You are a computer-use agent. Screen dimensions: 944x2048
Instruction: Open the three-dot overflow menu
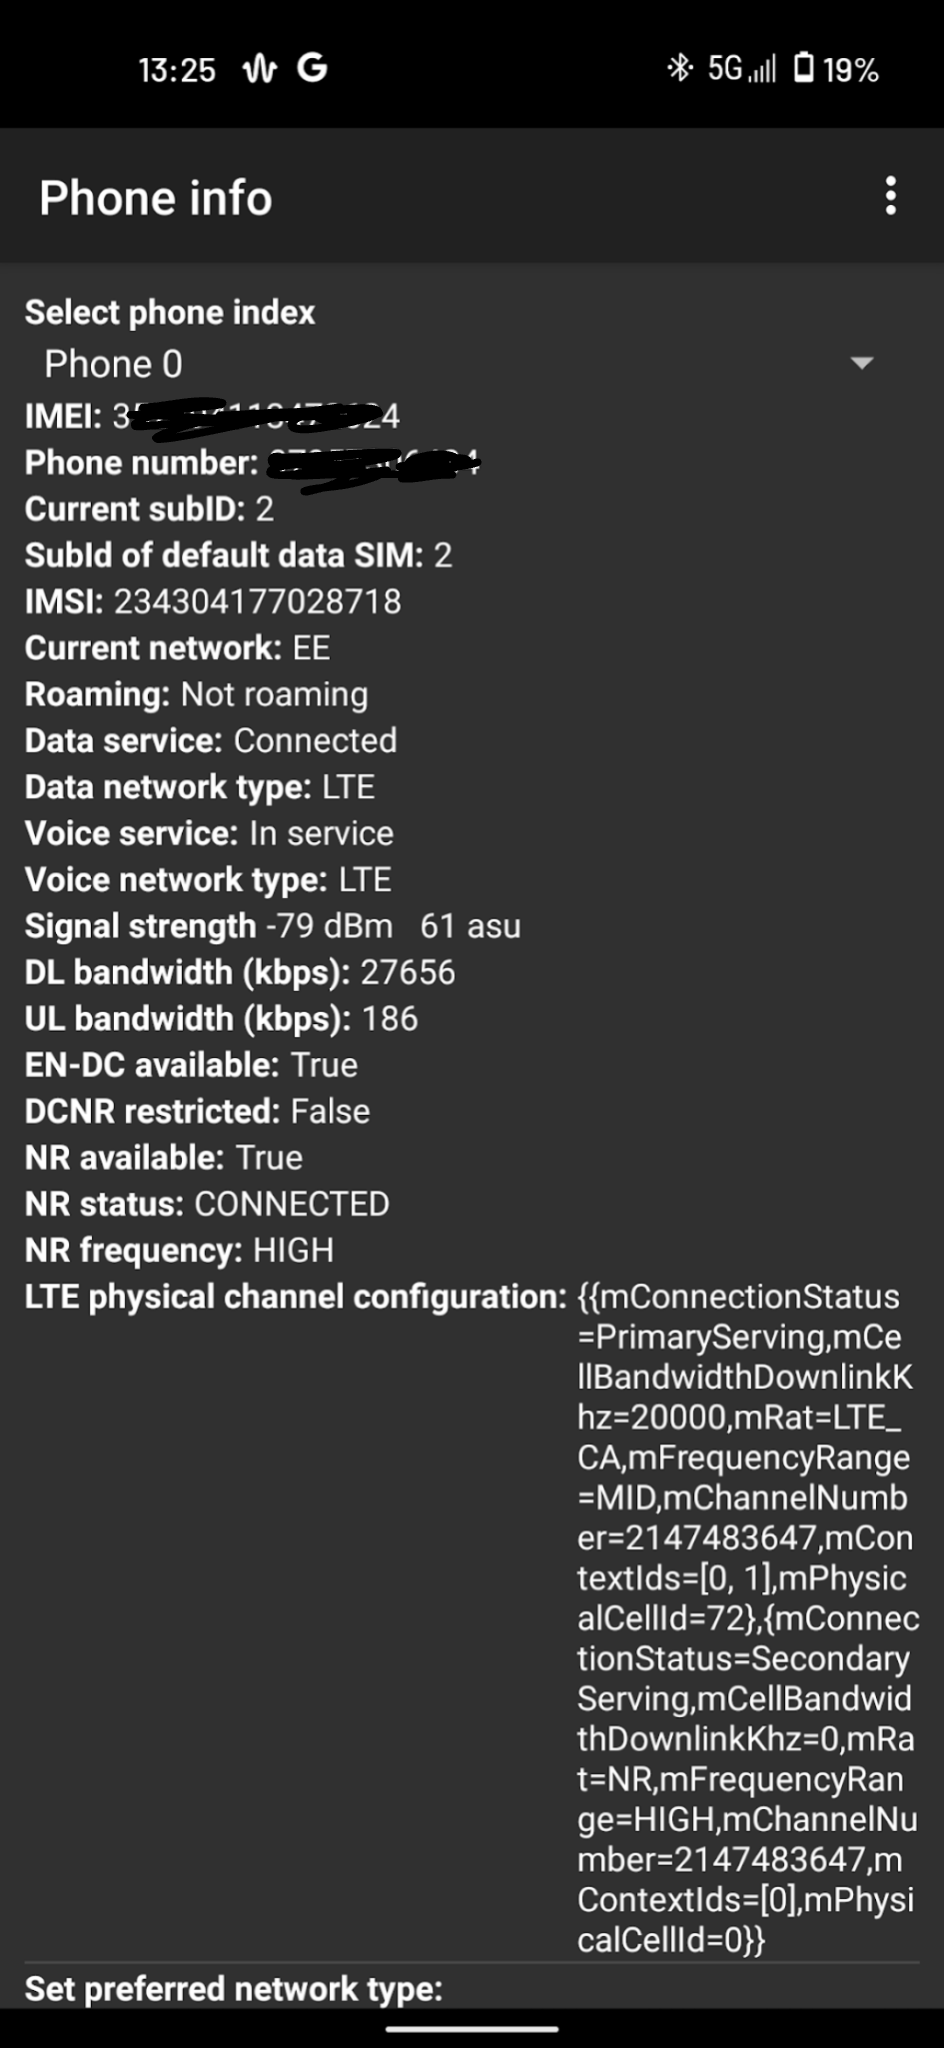click(x=890, y=196)
